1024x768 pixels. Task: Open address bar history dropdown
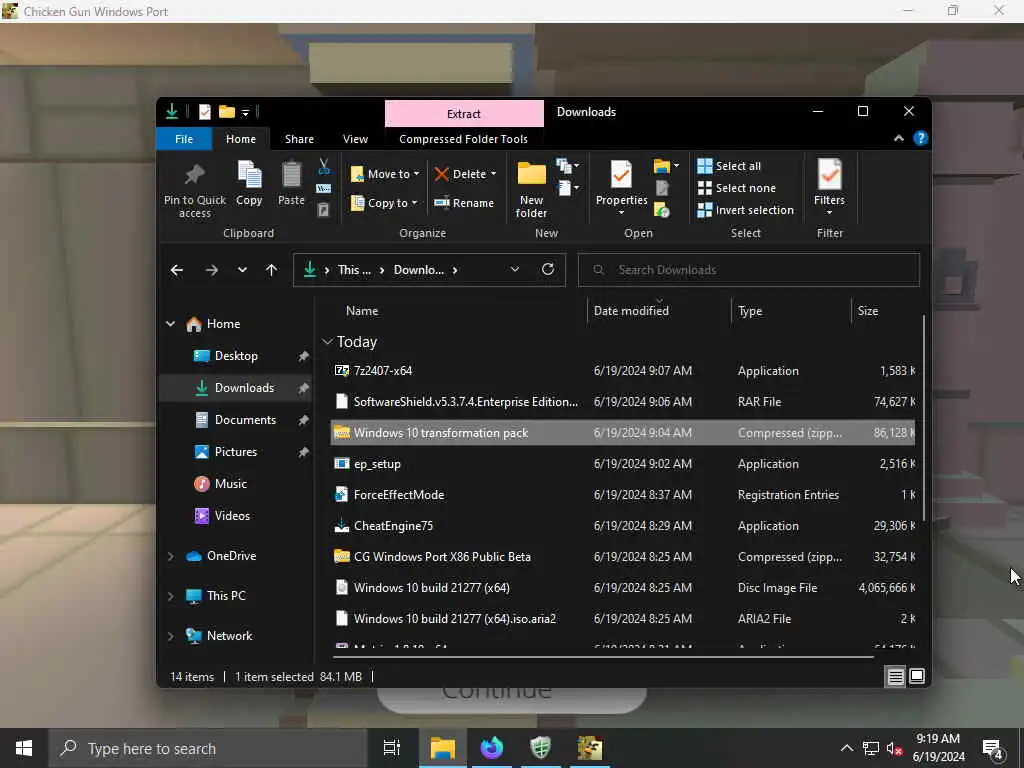pos(515,270)
